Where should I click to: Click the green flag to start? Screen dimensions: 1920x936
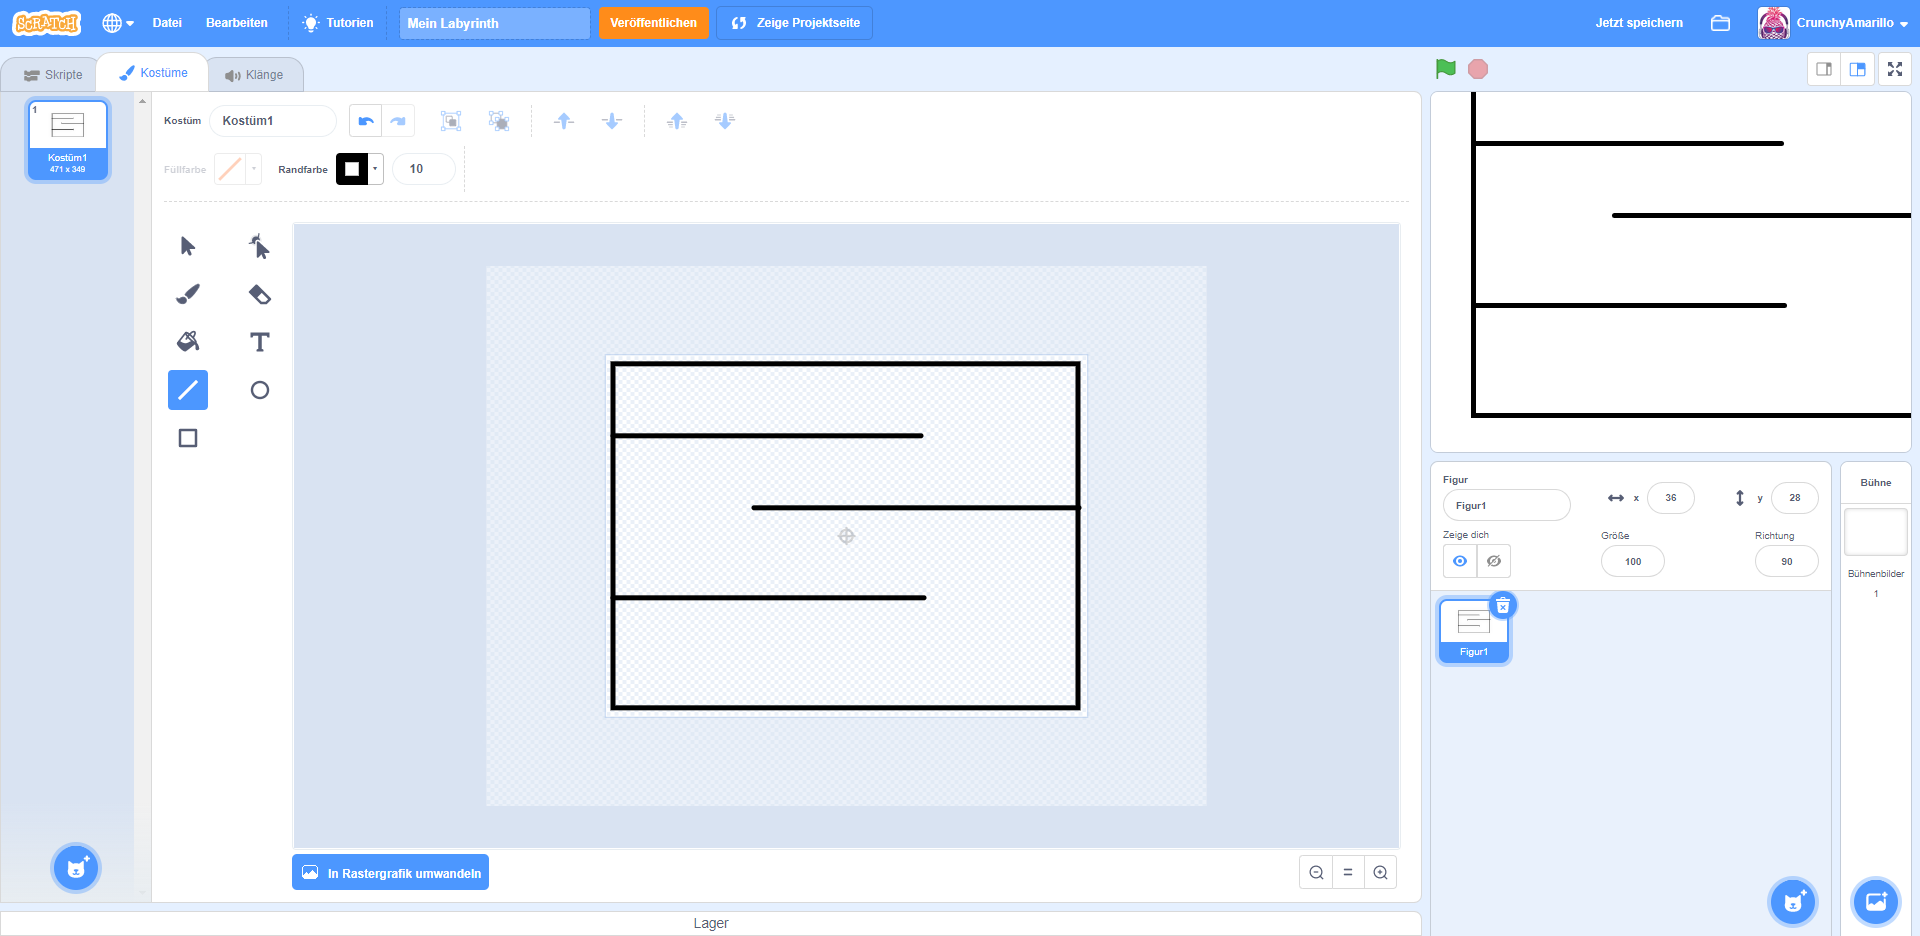point(1446,69)
